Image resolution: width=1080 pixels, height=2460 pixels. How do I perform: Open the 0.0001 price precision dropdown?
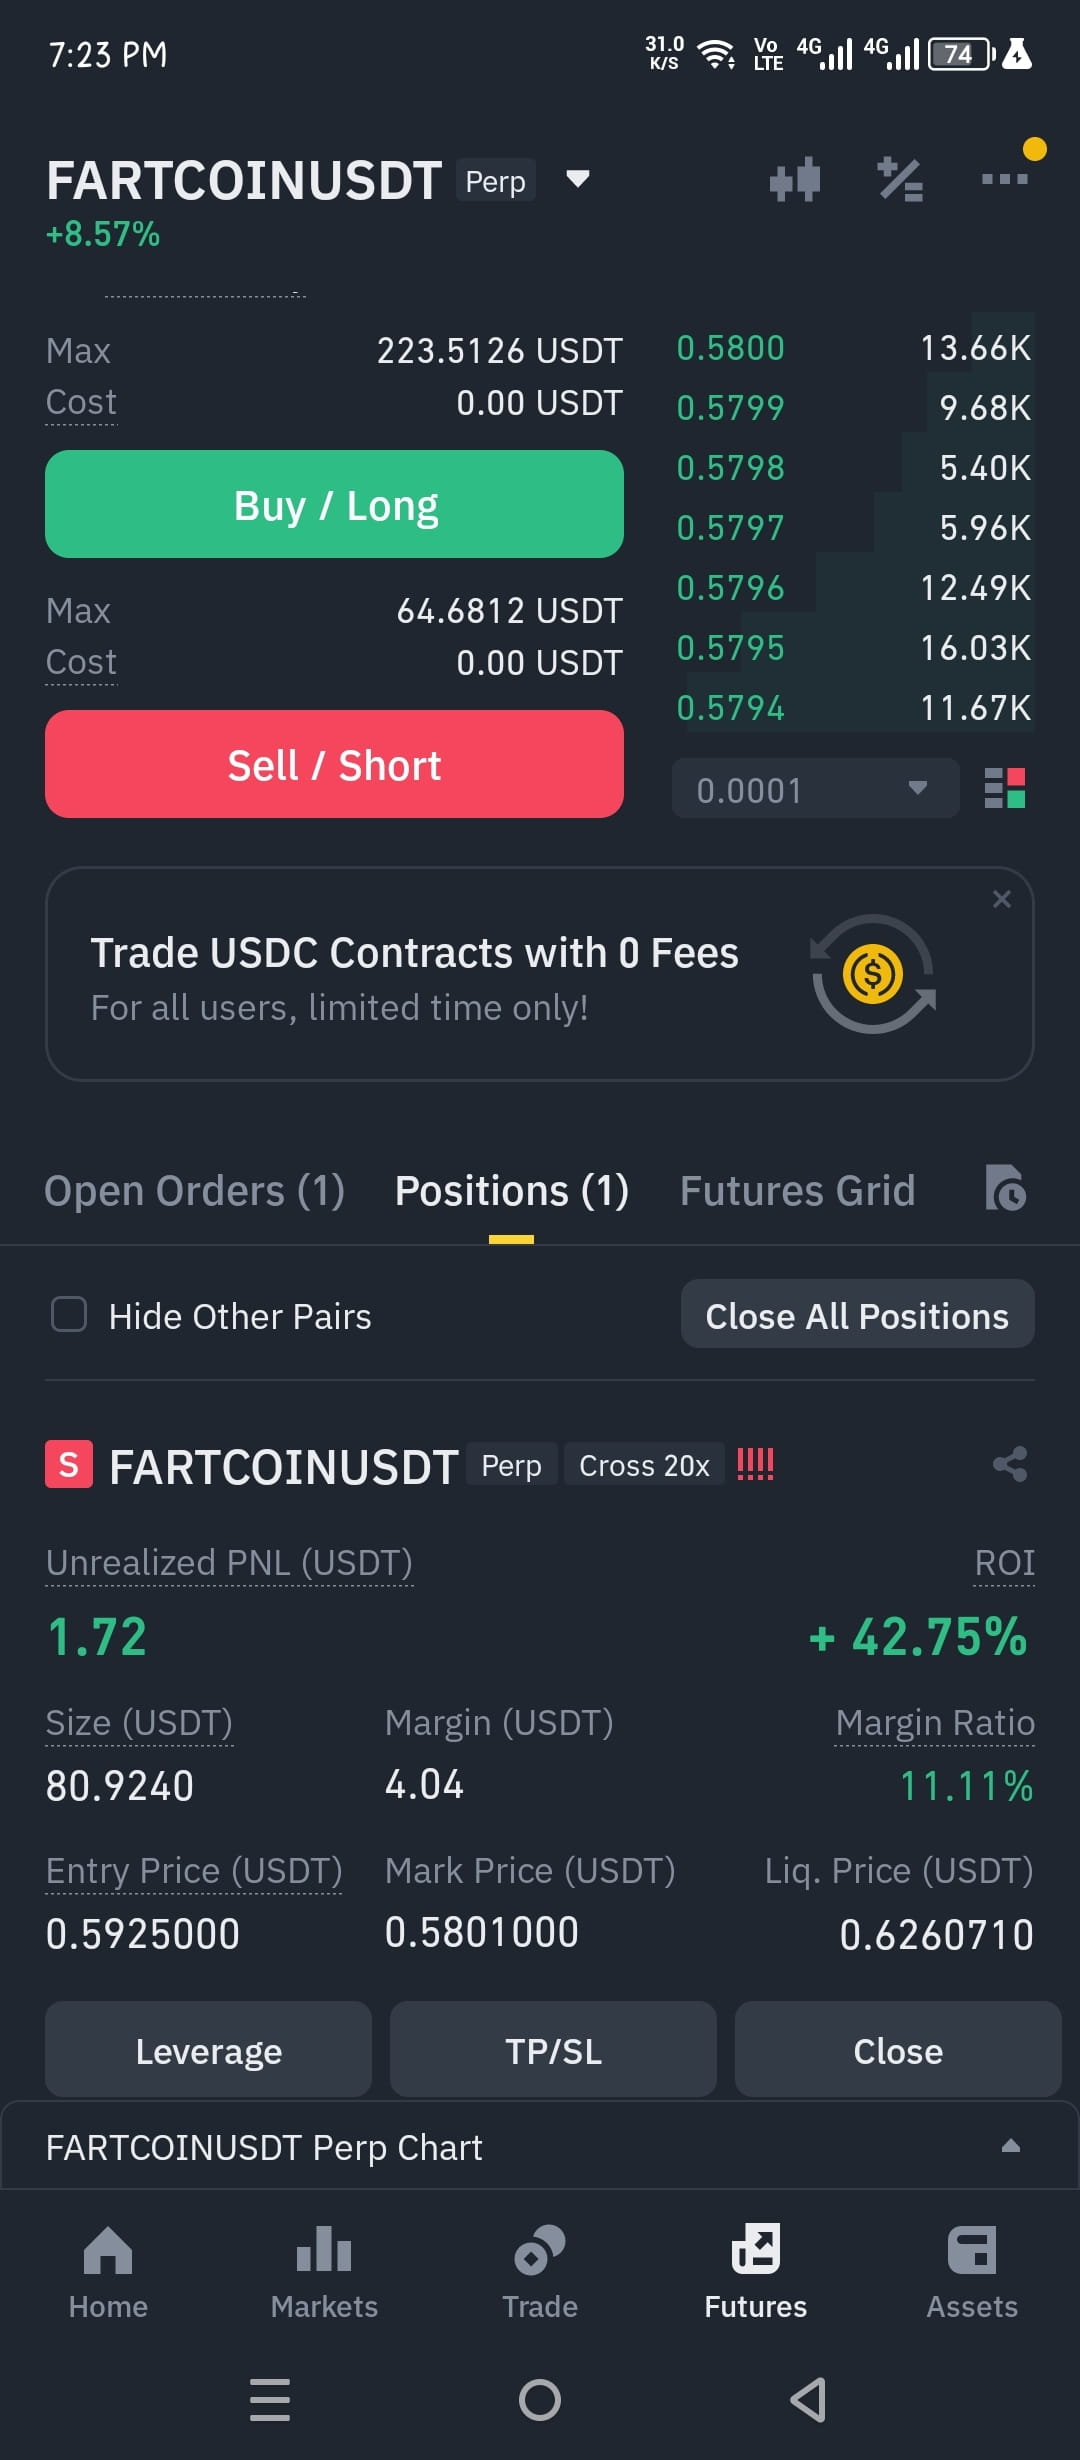tap(815, 788)
